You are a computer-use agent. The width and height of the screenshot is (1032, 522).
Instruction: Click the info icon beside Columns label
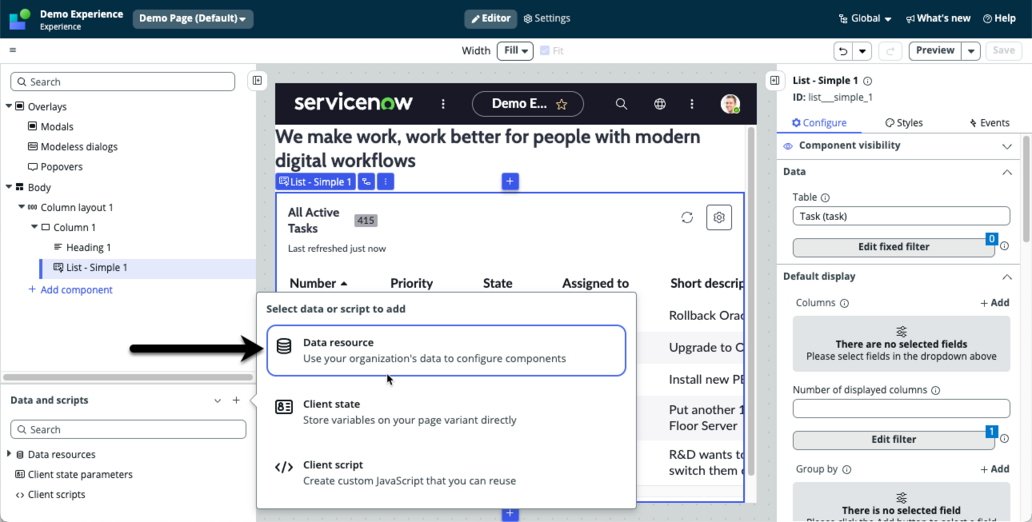coord(844,303)
